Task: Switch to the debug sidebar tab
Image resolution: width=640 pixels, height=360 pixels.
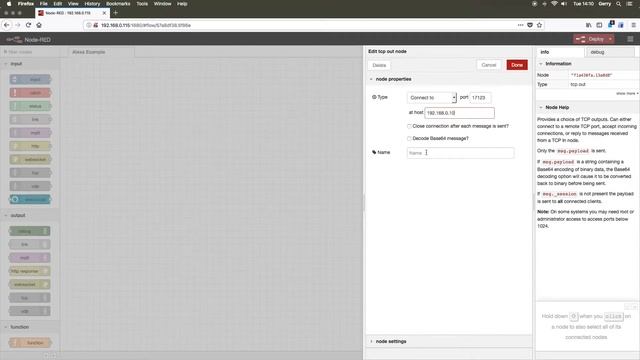Action: (x=610, y=52)
